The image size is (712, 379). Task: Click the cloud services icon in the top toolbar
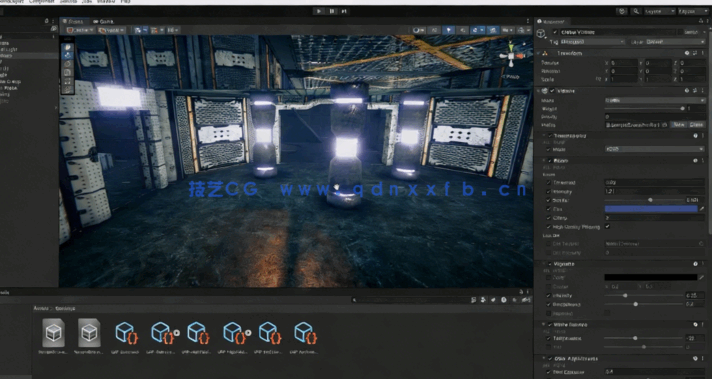(x=622, y=11)
